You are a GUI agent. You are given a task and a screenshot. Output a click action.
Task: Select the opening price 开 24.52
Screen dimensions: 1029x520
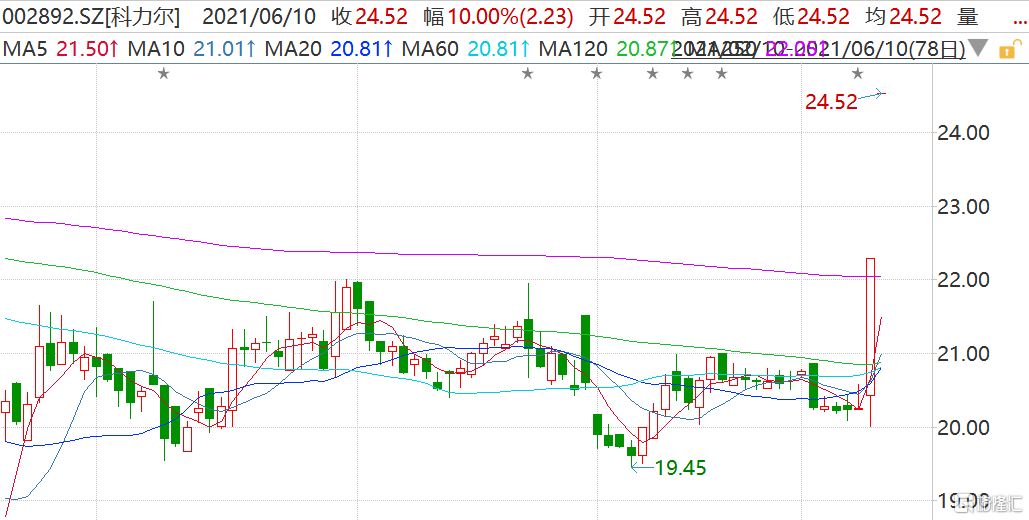click(x=626, y=16)
